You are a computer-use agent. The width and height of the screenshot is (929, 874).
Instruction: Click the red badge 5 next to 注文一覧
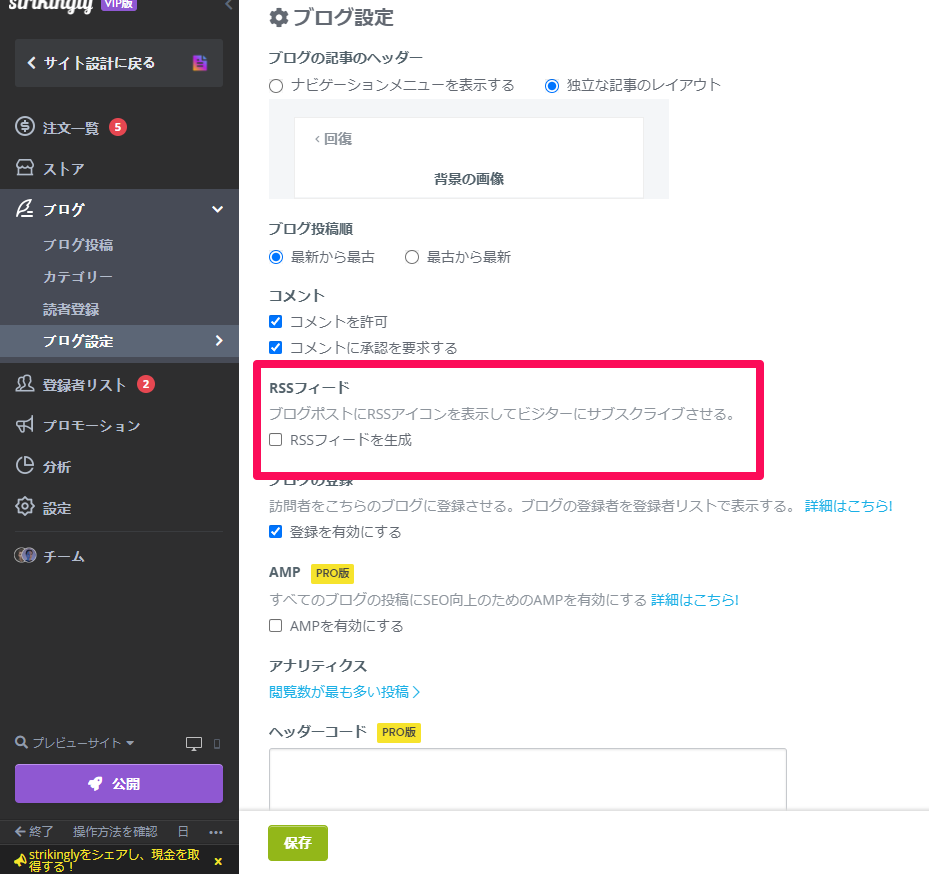pyautogui.click(x=118, y=127)
